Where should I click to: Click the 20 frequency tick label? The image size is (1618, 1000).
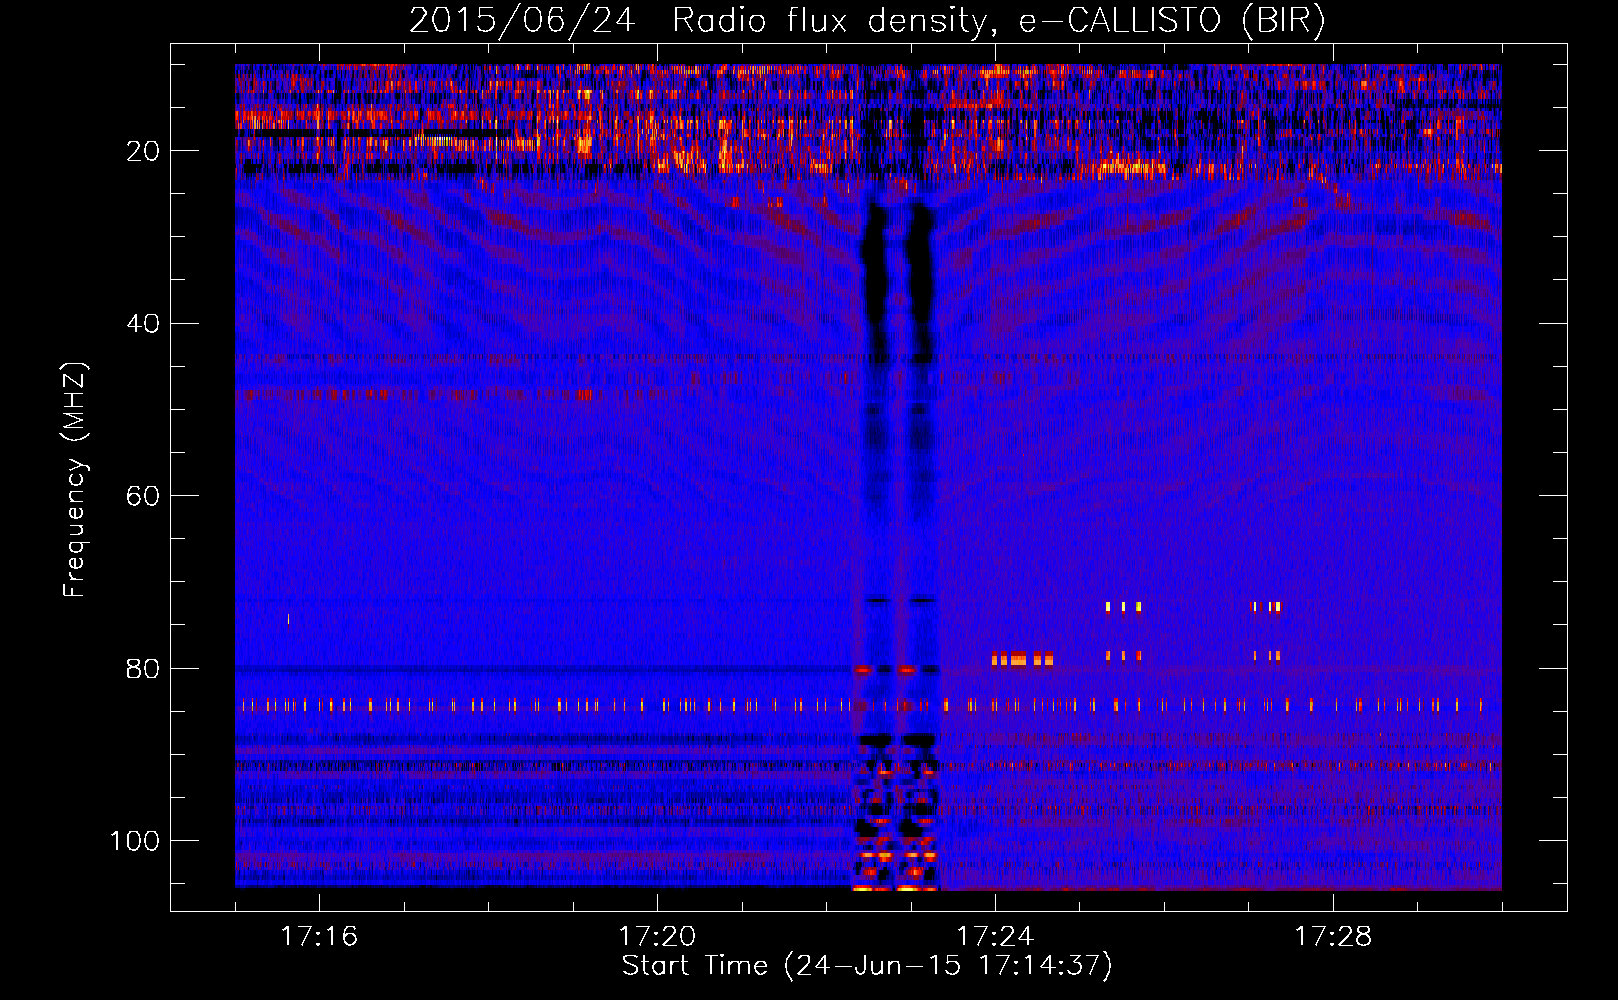tap(143, 151)
